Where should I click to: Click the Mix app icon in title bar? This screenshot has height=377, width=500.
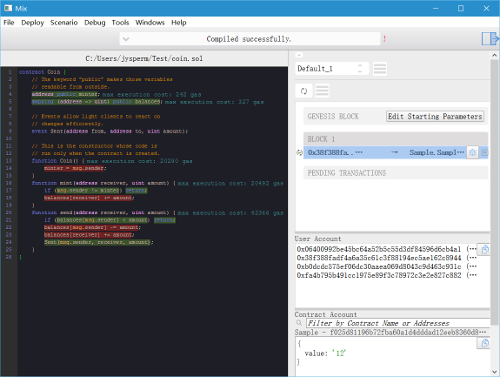pyautogui.click(x=8, y=8)
